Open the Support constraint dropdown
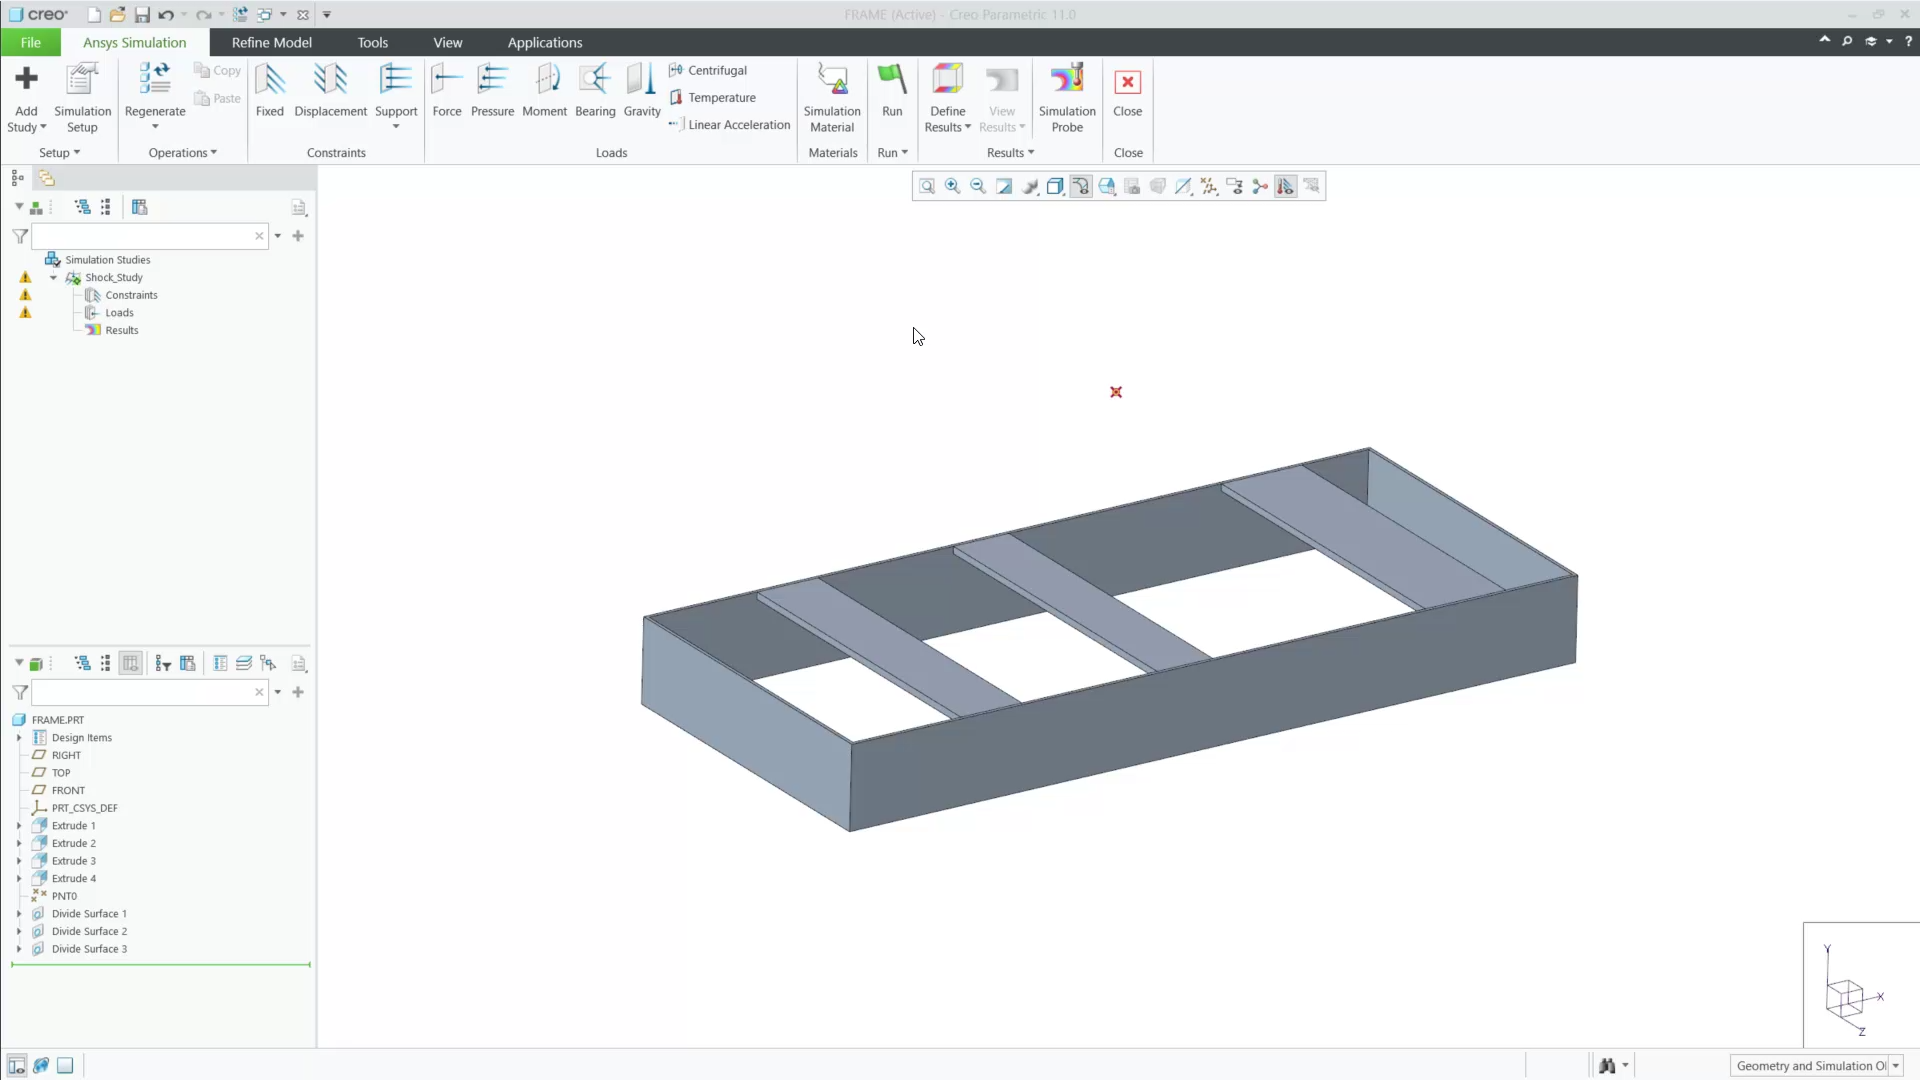Screen dimensions: 1920x1080 click(x=396, y=127)
